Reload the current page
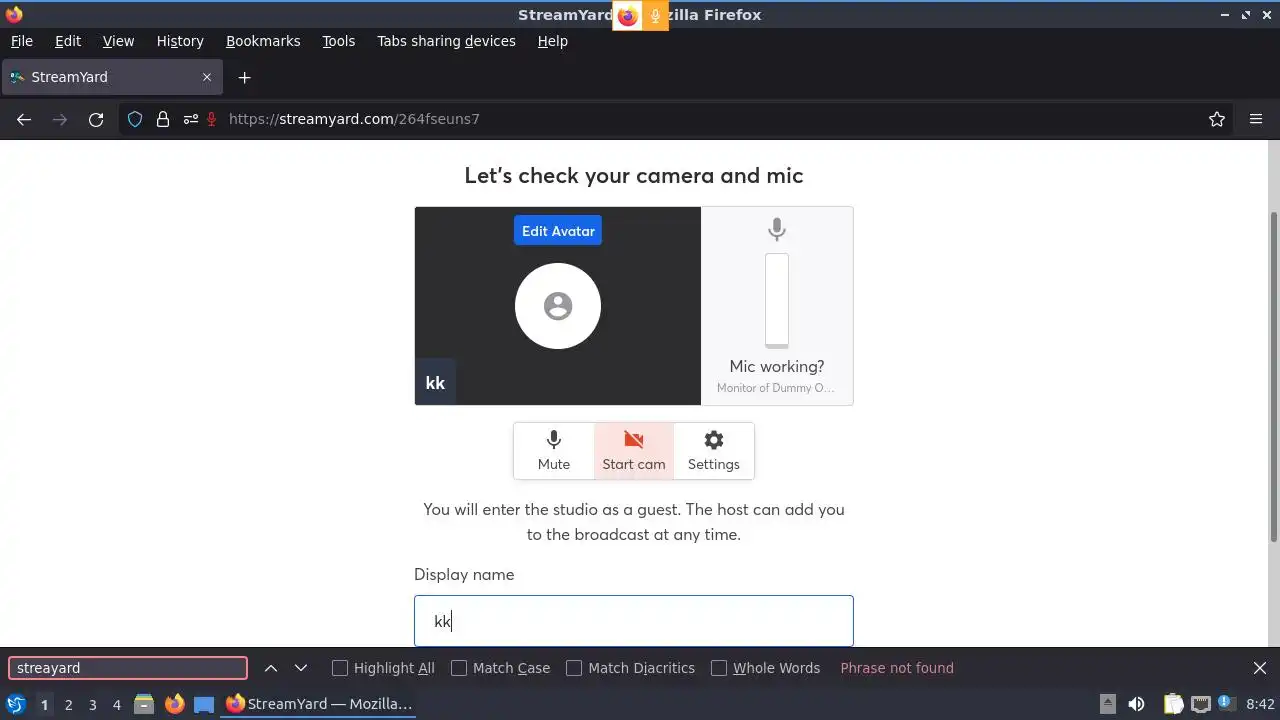1280x720 pixels. [x=96, y=119]
